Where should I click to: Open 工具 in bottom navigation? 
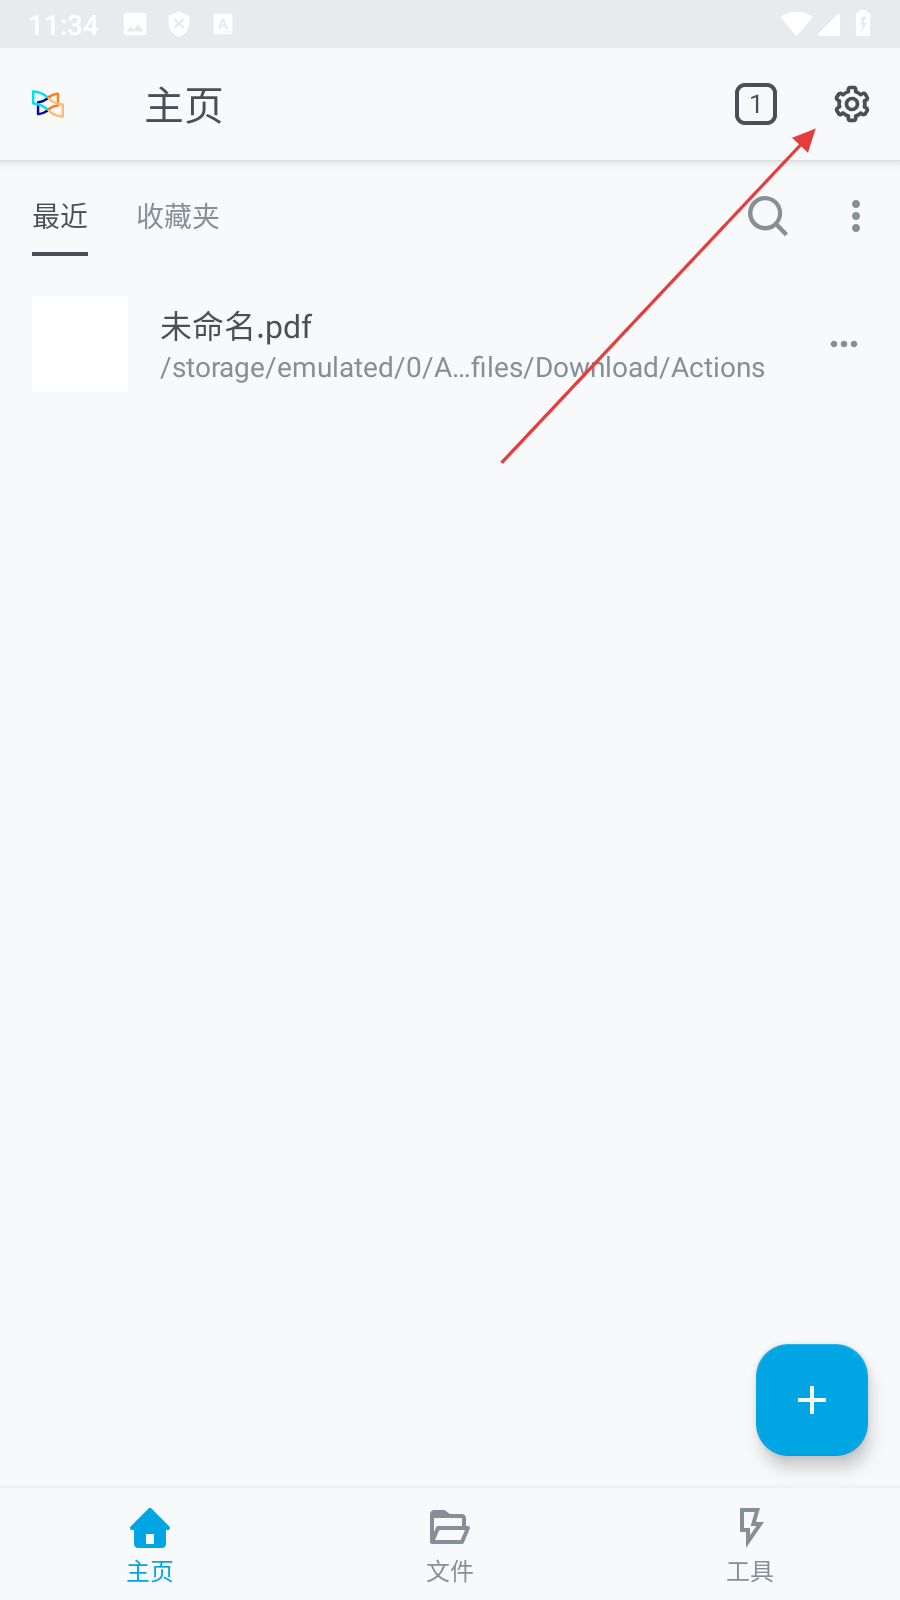(750, 1544)
